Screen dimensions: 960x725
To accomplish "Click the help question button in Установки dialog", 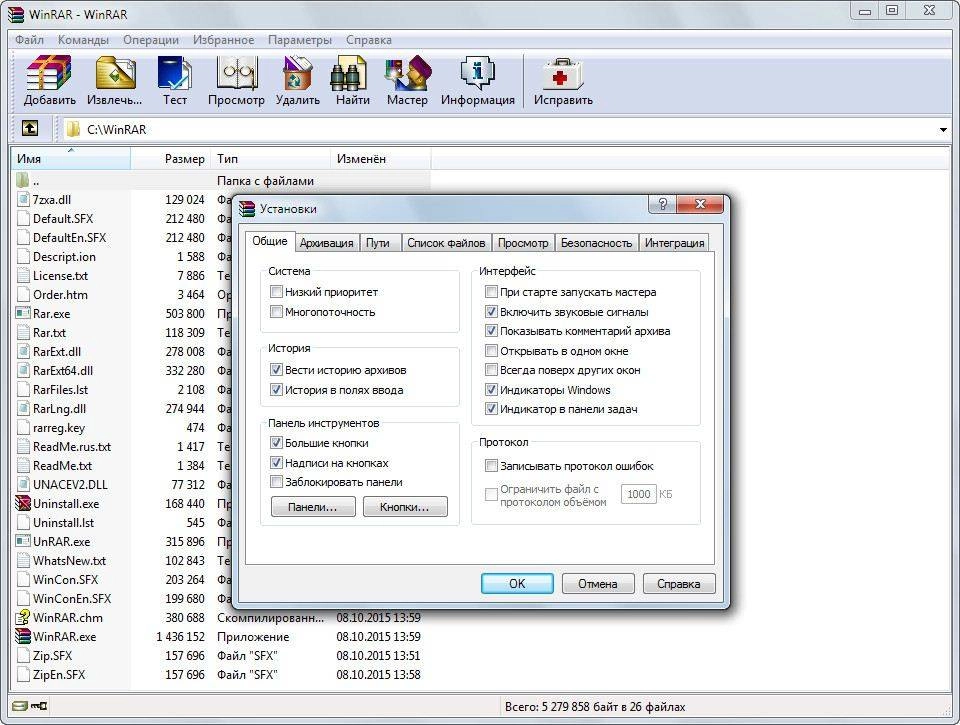I will click(662, 204).
